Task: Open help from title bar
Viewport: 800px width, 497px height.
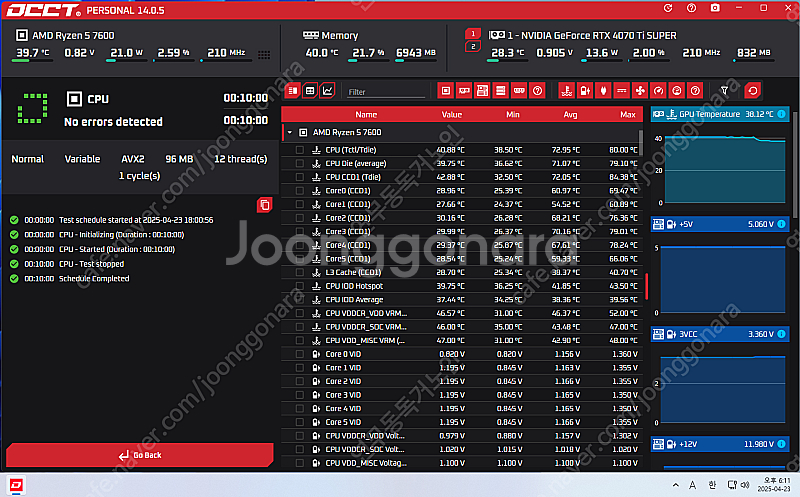Action: (x=691, y=8)
